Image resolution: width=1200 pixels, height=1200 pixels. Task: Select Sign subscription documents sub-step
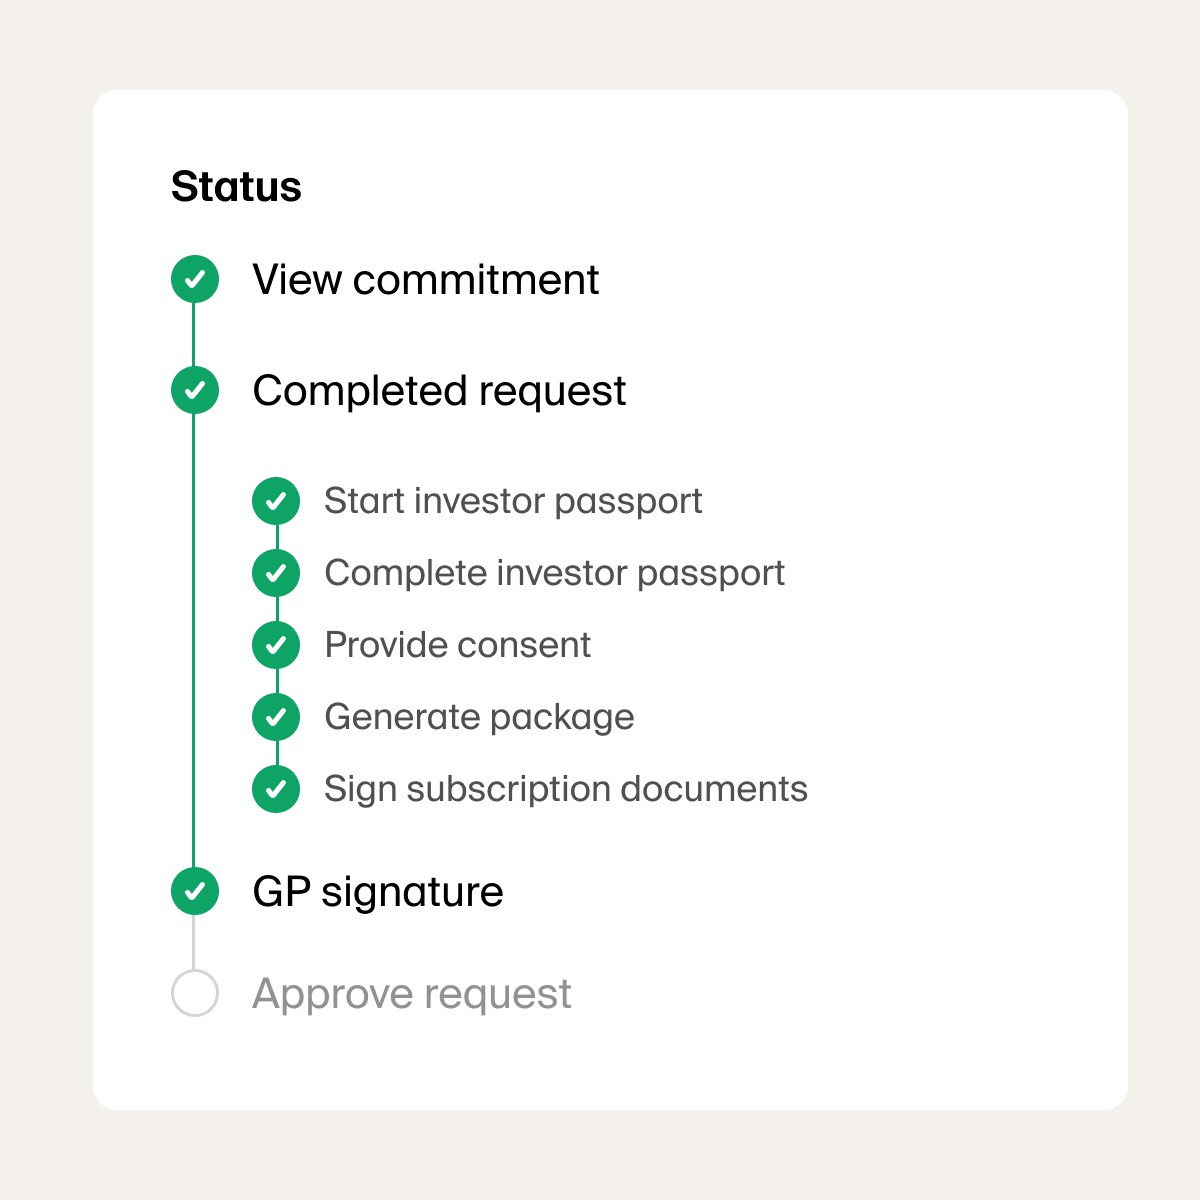click(566, 789)
